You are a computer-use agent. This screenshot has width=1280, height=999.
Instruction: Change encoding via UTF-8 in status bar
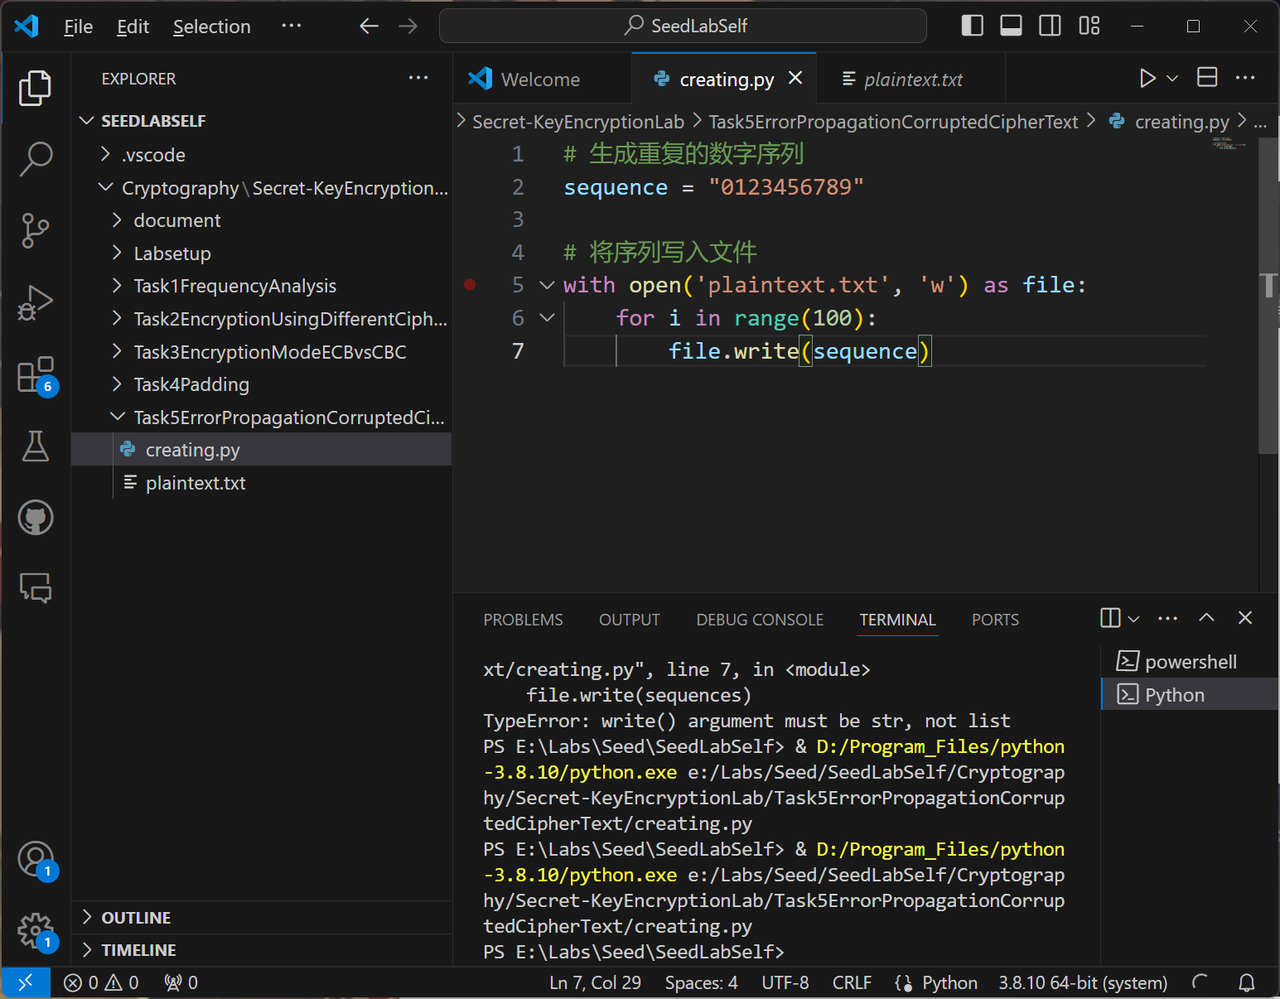[x=785, y=983]
